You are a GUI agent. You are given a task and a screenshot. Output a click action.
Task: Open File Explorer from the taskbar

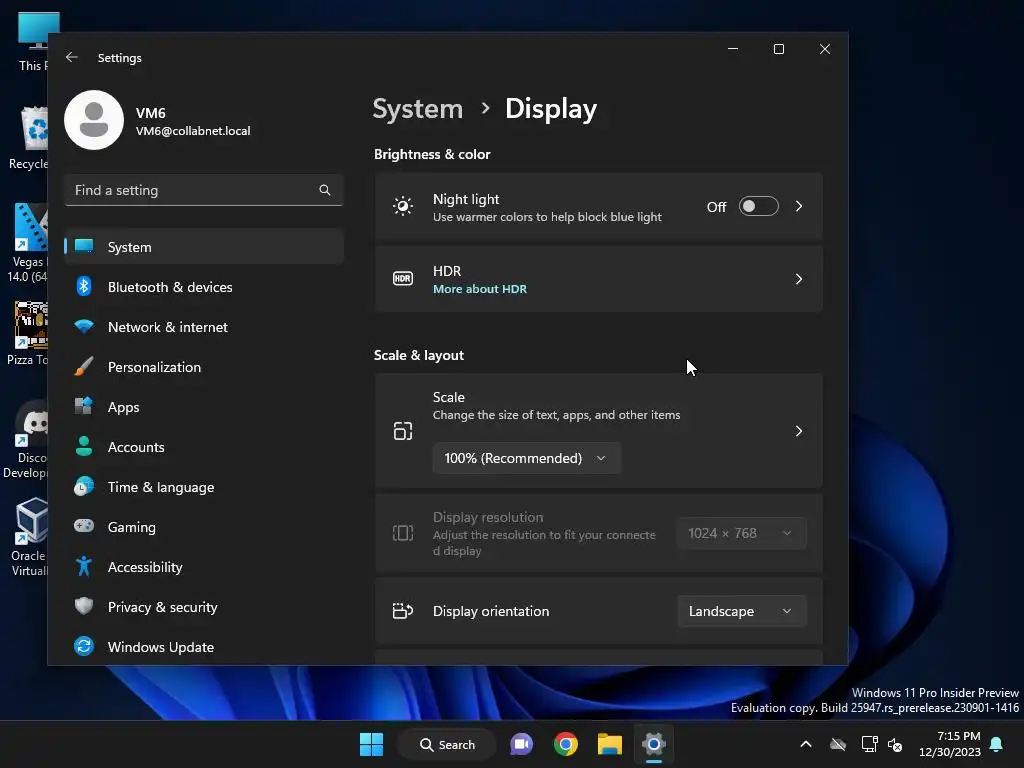click(609, 744)
